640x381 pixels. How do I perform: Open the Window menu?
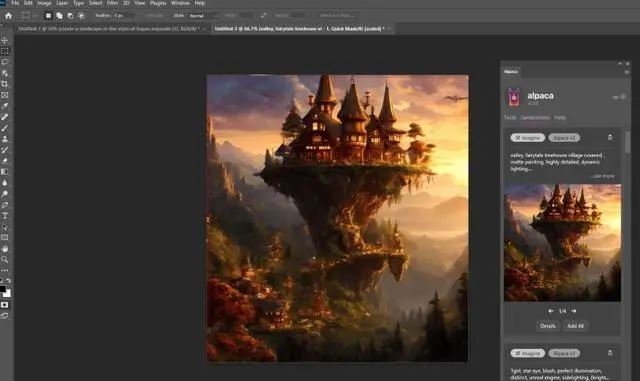pos(180,3)
